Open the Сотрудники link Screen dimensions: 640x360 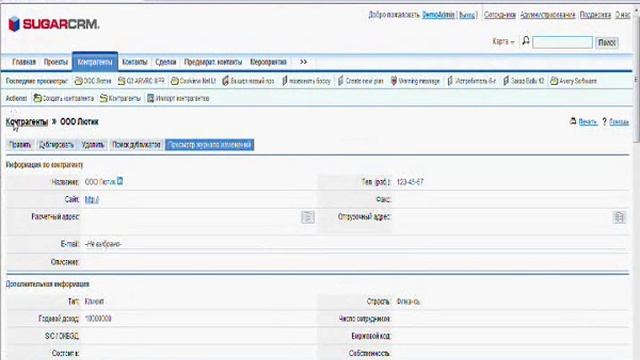[500, 15]
